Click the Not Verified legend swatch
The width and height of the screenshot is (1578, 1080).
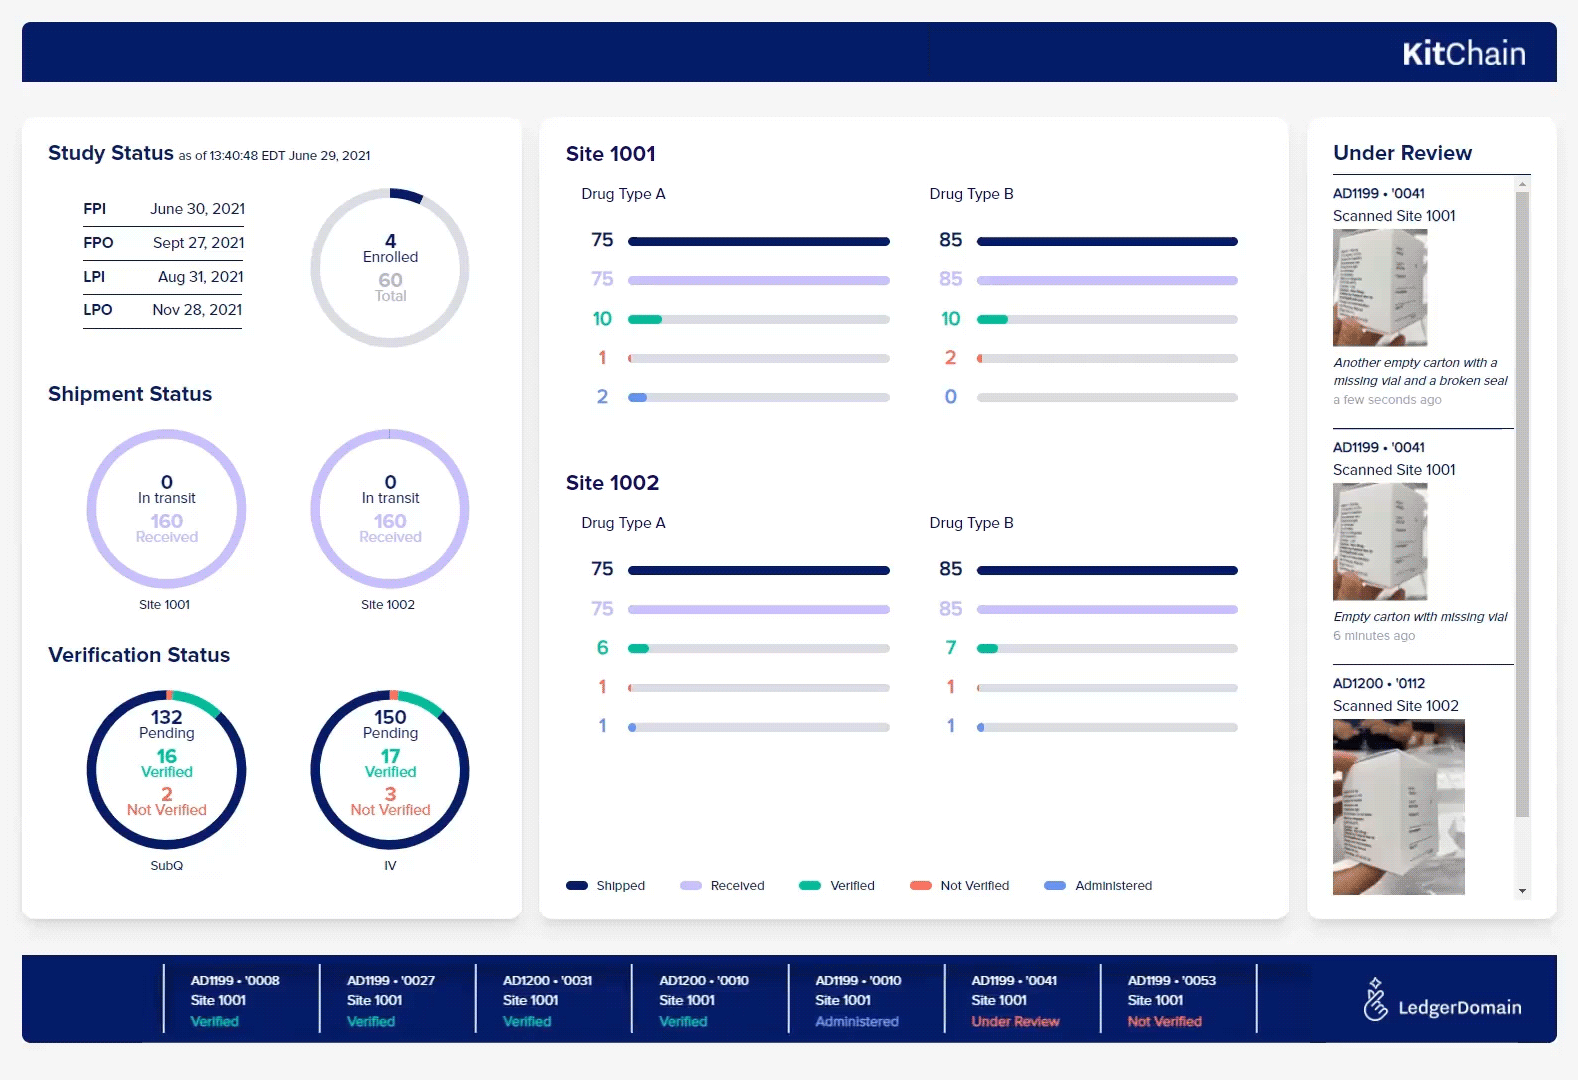point(921,886)
